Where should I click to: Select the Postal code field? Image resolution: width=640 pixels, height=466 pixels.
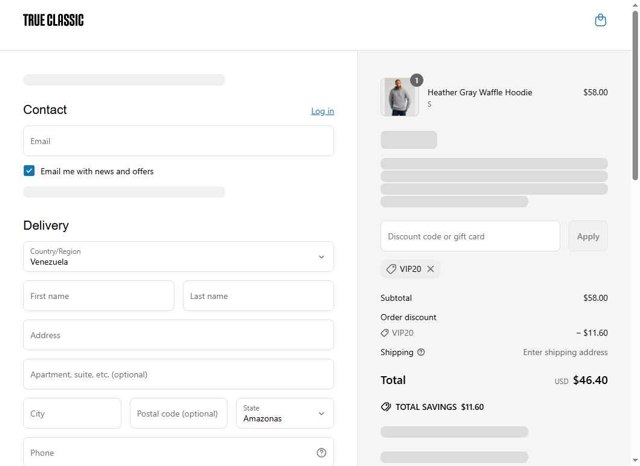point(178,413)
